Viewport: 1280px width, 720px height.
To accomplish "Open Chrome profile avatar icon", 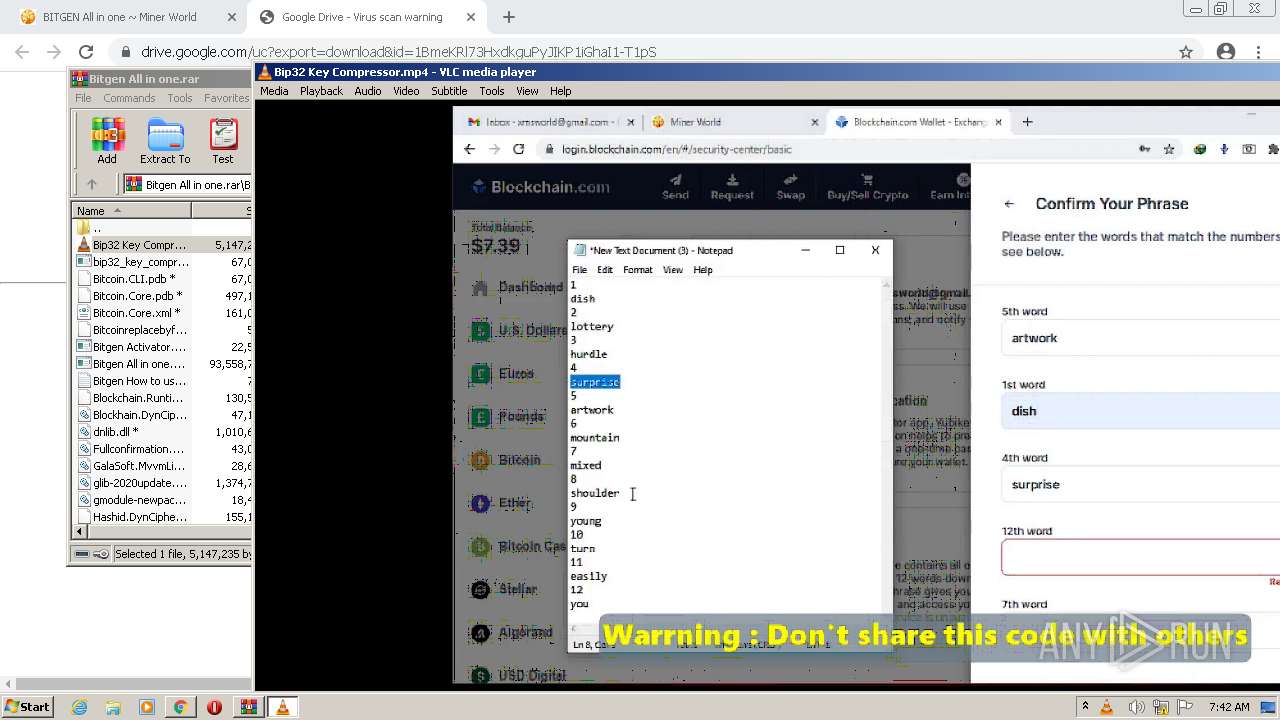I will click(1226, 52).
